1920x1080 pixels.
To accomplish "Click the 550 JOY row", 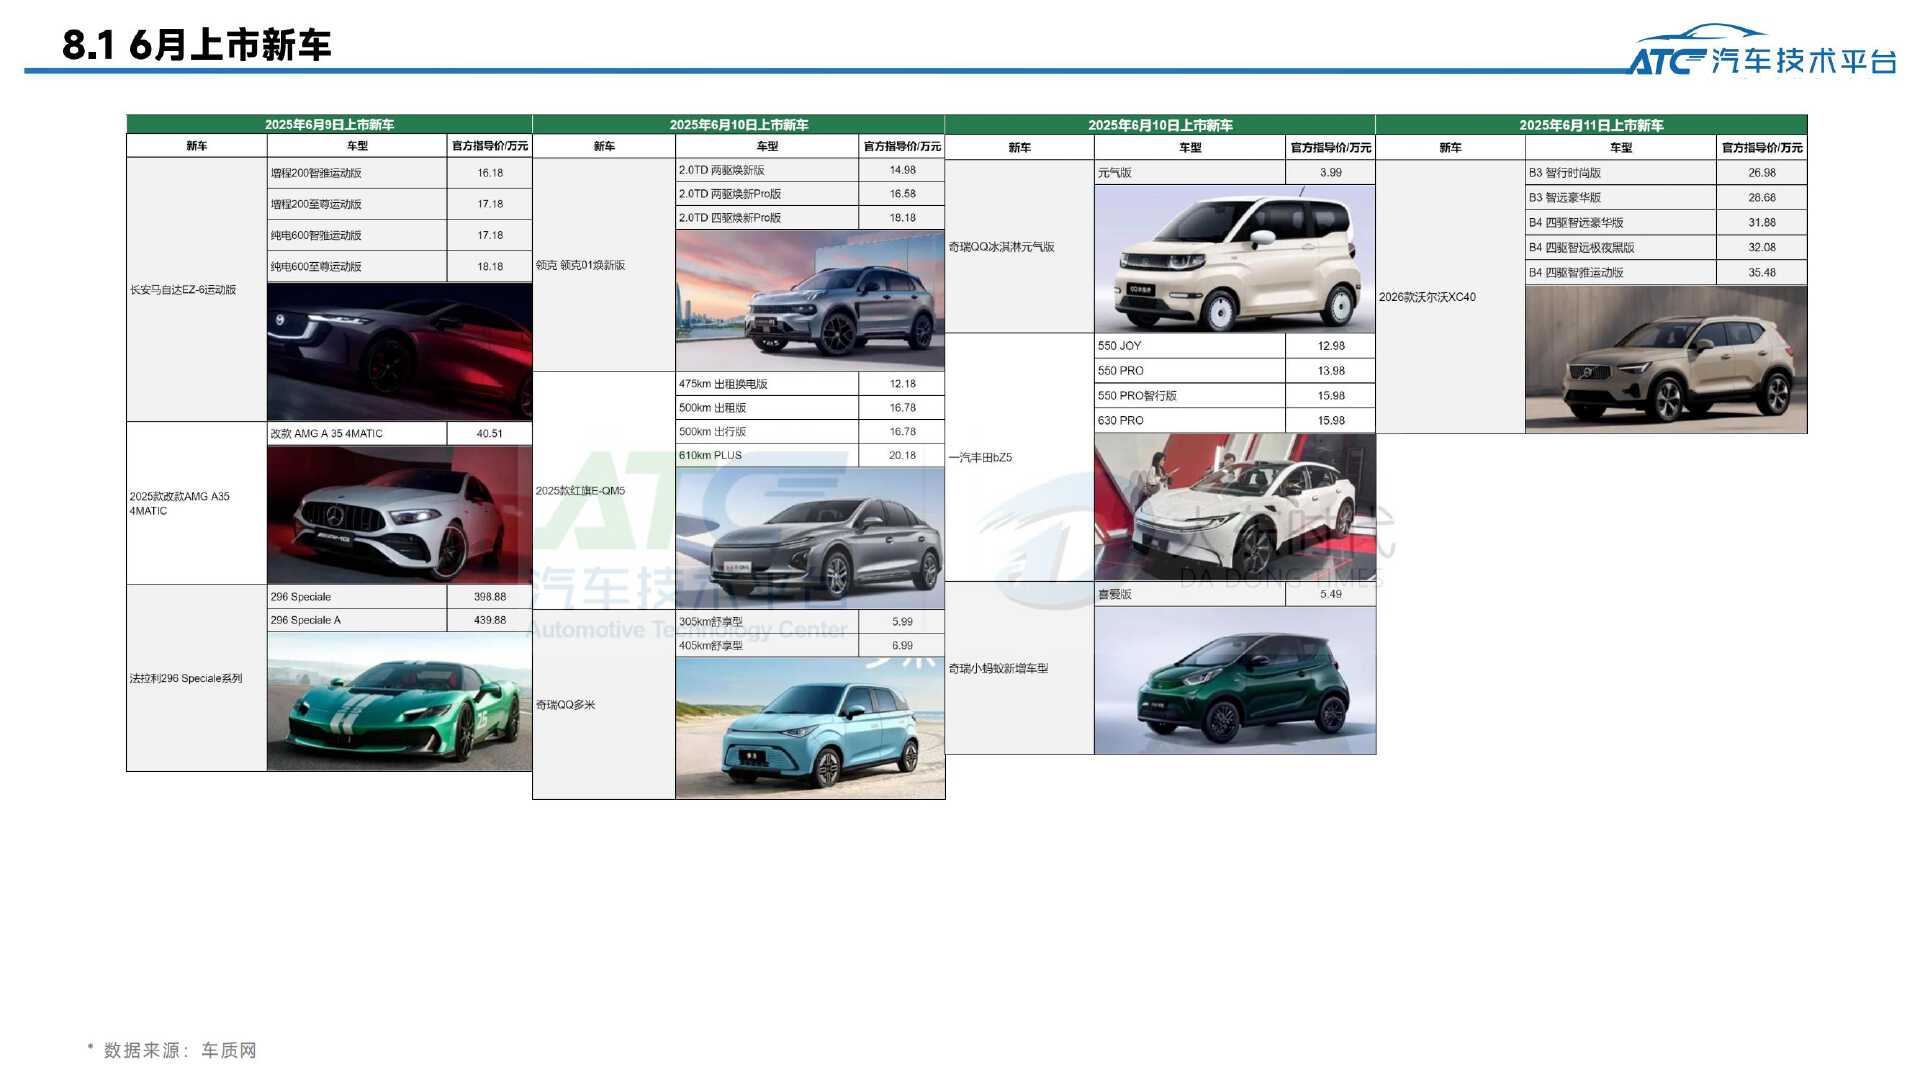I will tap(1235, 346).
